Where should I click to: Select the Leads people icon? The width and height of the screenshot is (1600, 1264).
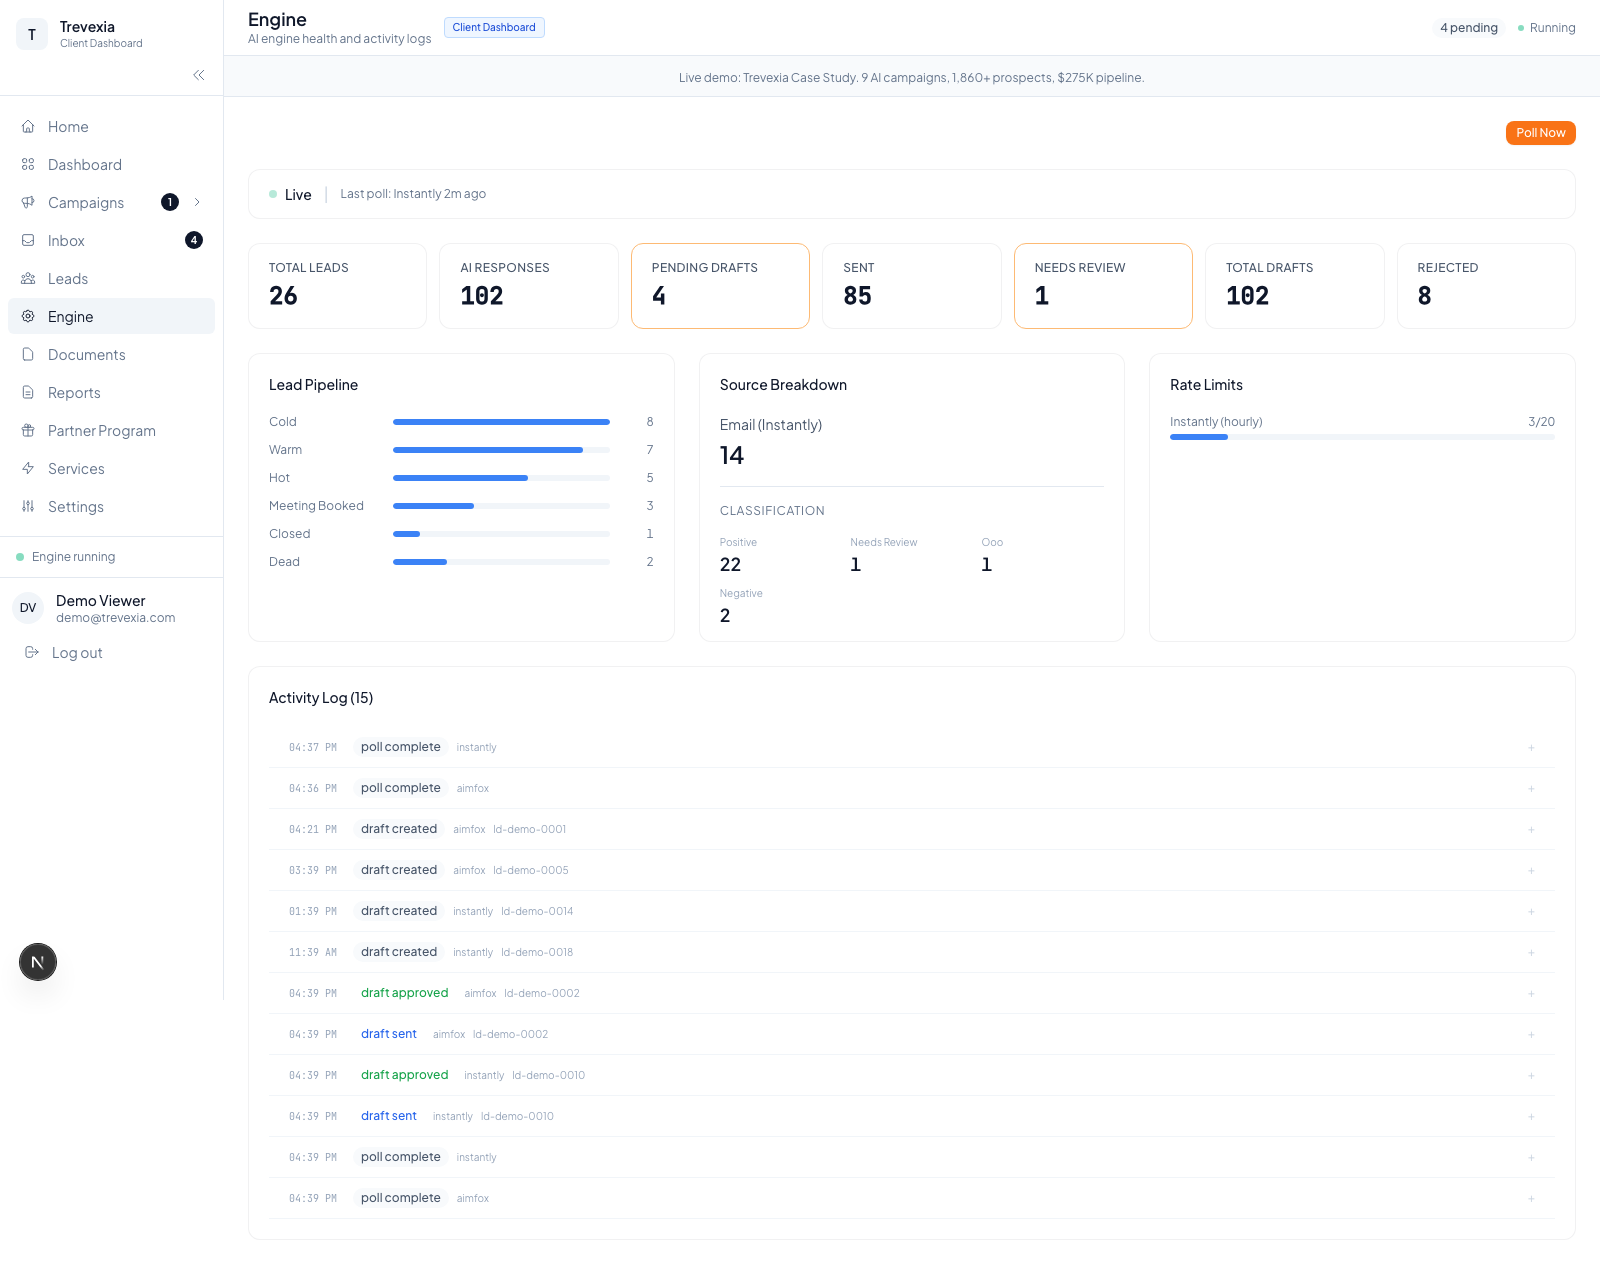28,279
